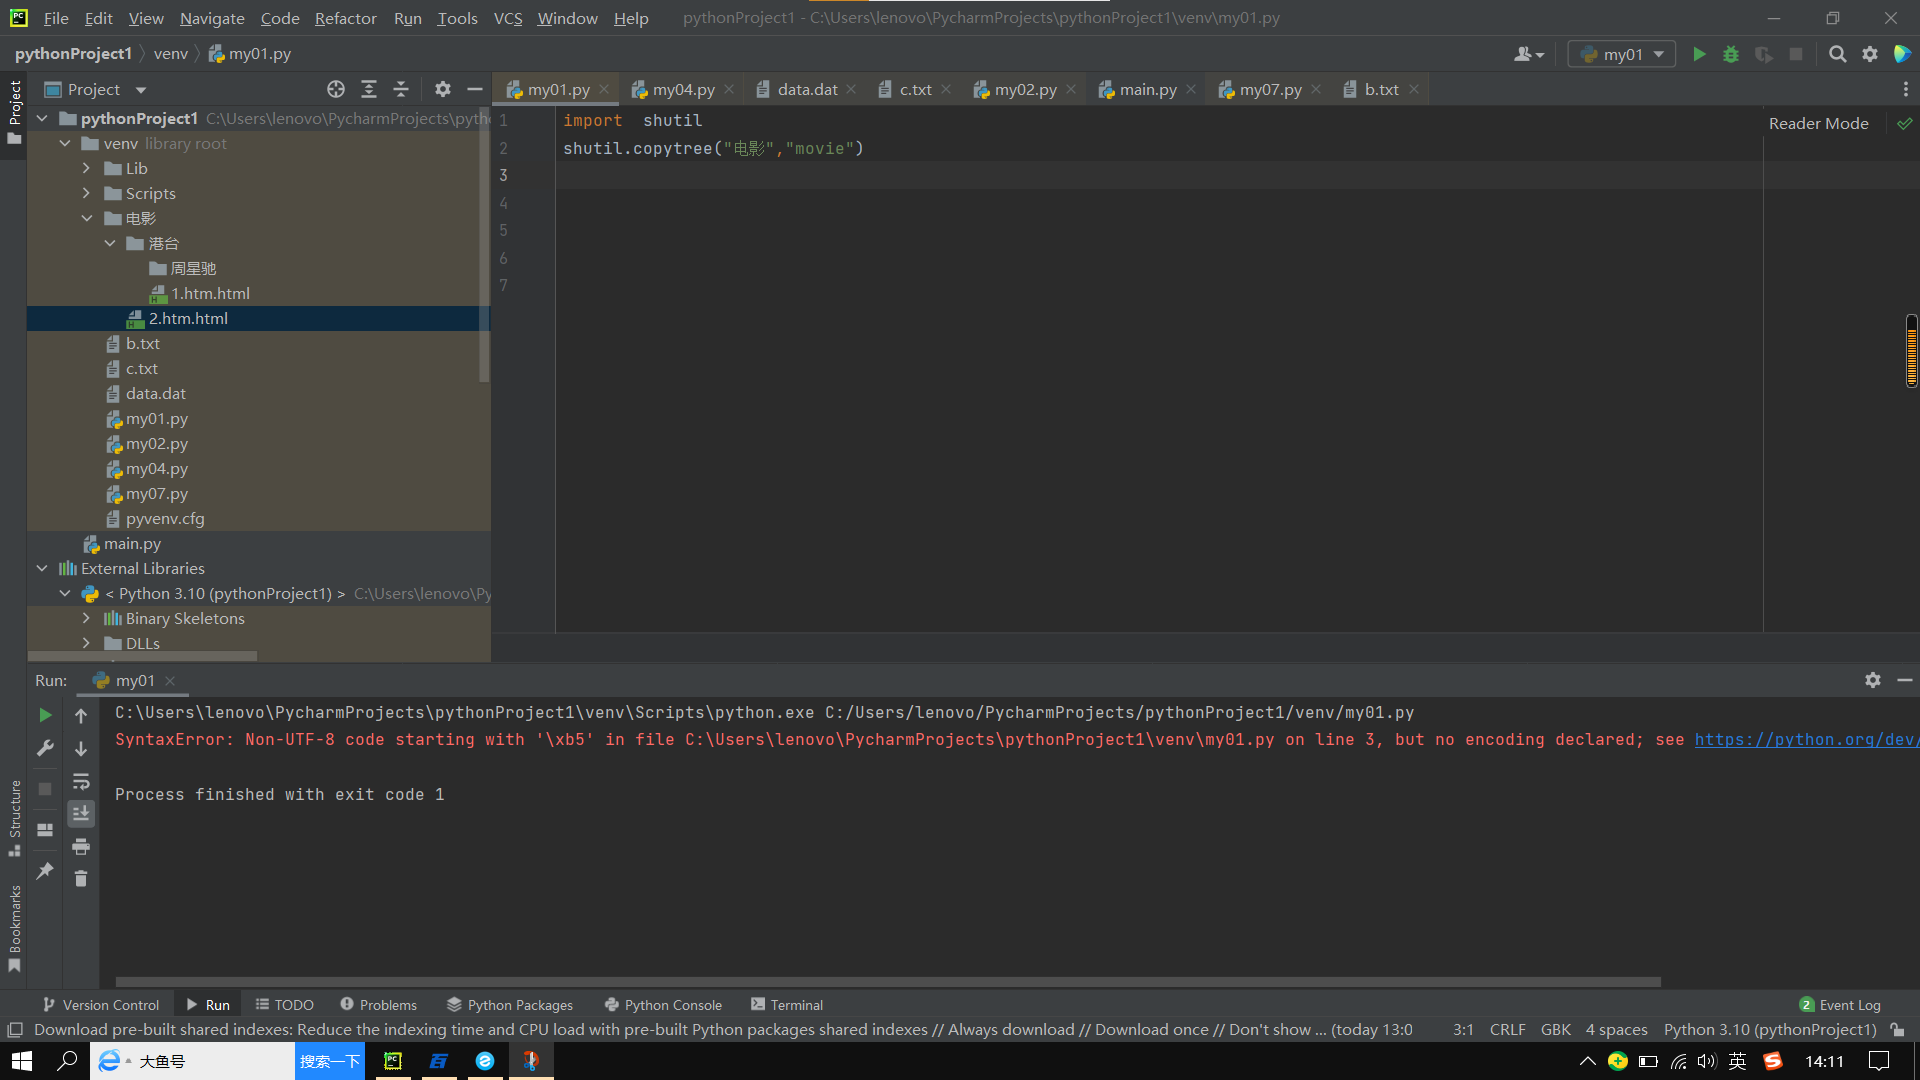Image resolution: width=1920 pixels, height=1080 pixels.
Task: Open PyCharm from the Windows taskbar
Action: click(393, 1061)
